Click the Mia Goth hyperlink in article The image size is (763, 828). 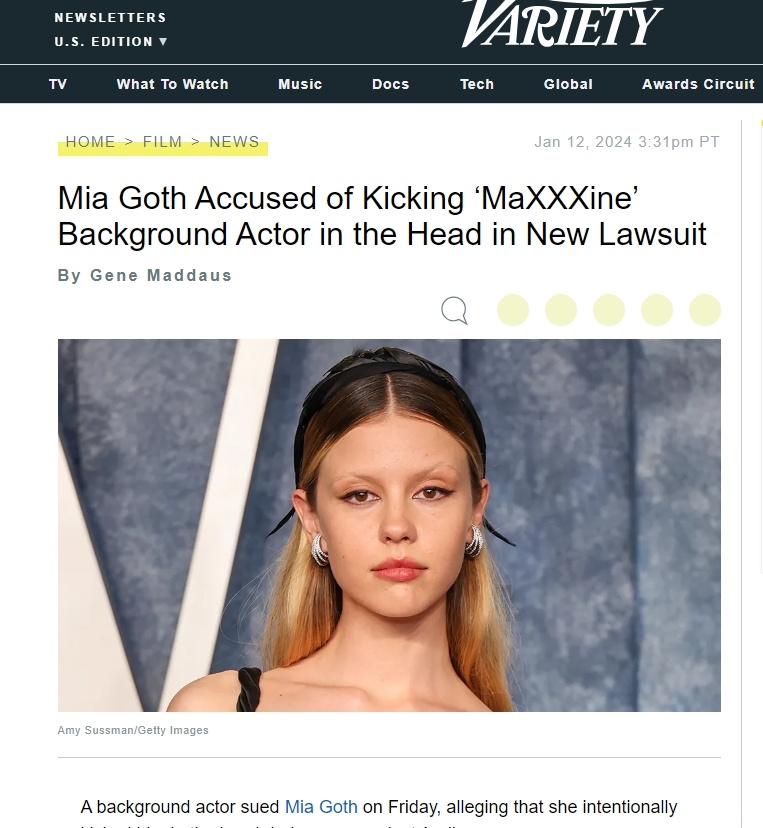321,807
